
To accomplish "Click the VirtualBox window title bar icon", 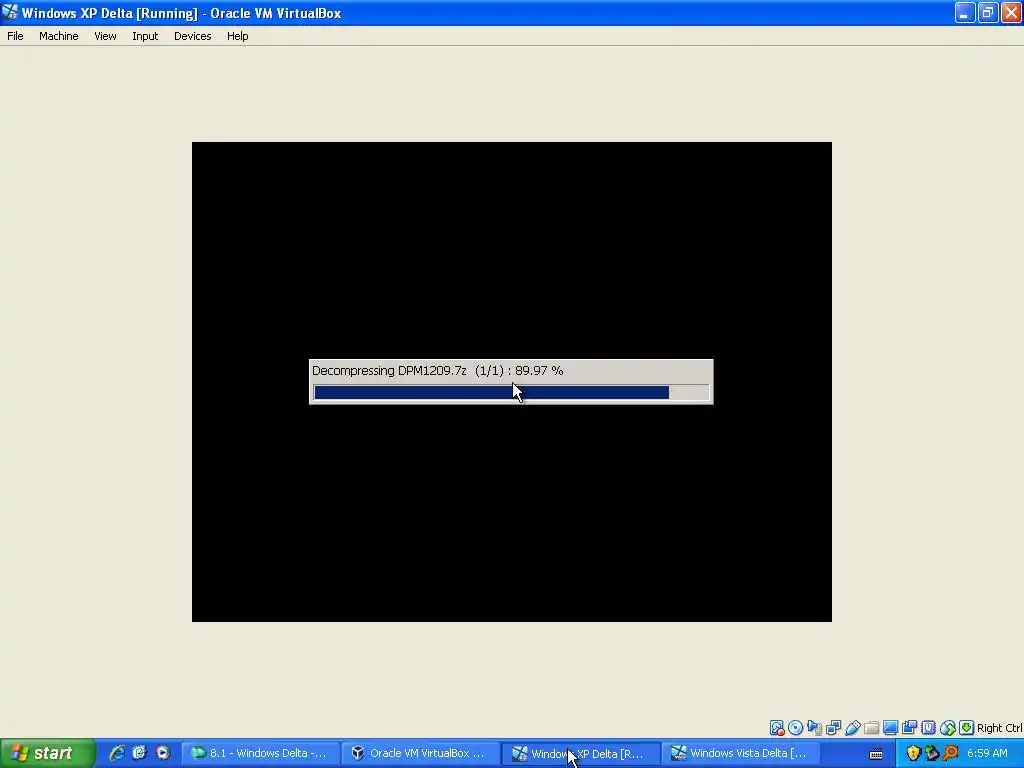I will (x=10, y=12).
